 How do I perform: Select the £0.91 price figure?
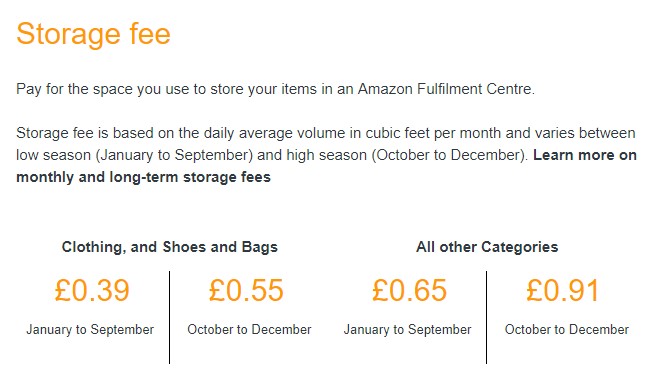(x=563, y=290)
